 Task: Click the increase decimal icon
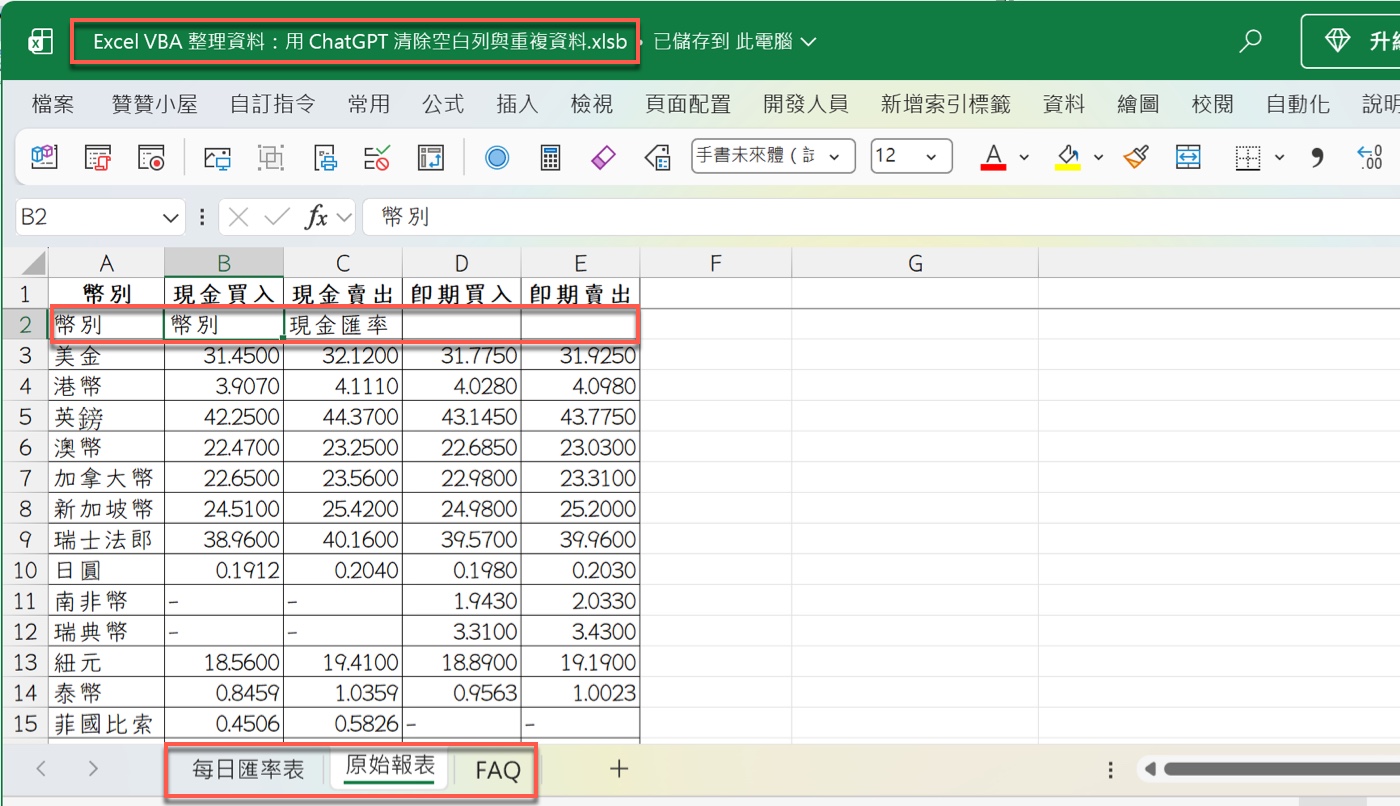[1369, 157]
